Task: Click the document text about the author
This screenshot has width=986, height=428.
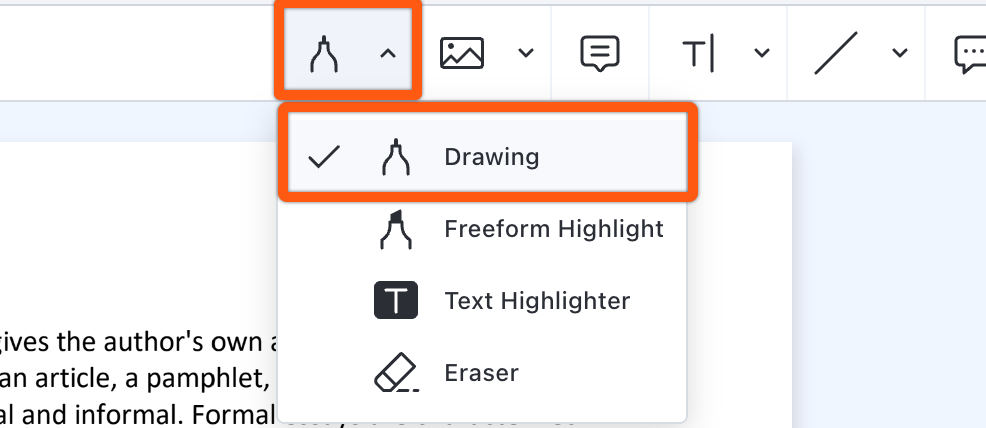Action: tap(136, 343)
